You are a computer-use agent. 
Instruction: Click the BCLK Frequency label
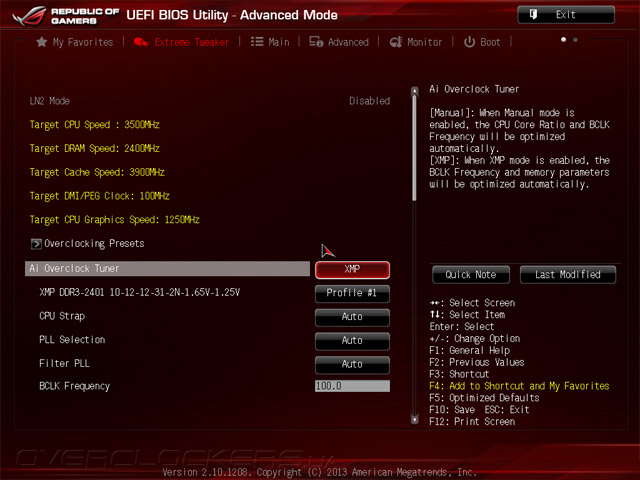pos(74,386)
